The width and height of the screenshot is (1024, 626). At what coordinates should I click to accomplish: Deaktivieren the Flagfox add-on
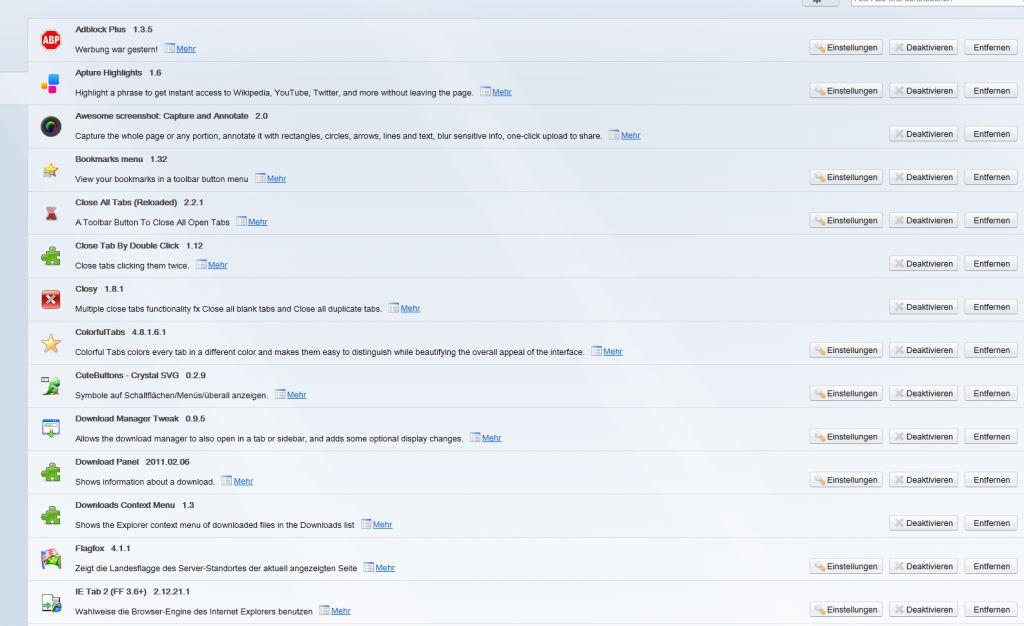(x=923, y=567)
